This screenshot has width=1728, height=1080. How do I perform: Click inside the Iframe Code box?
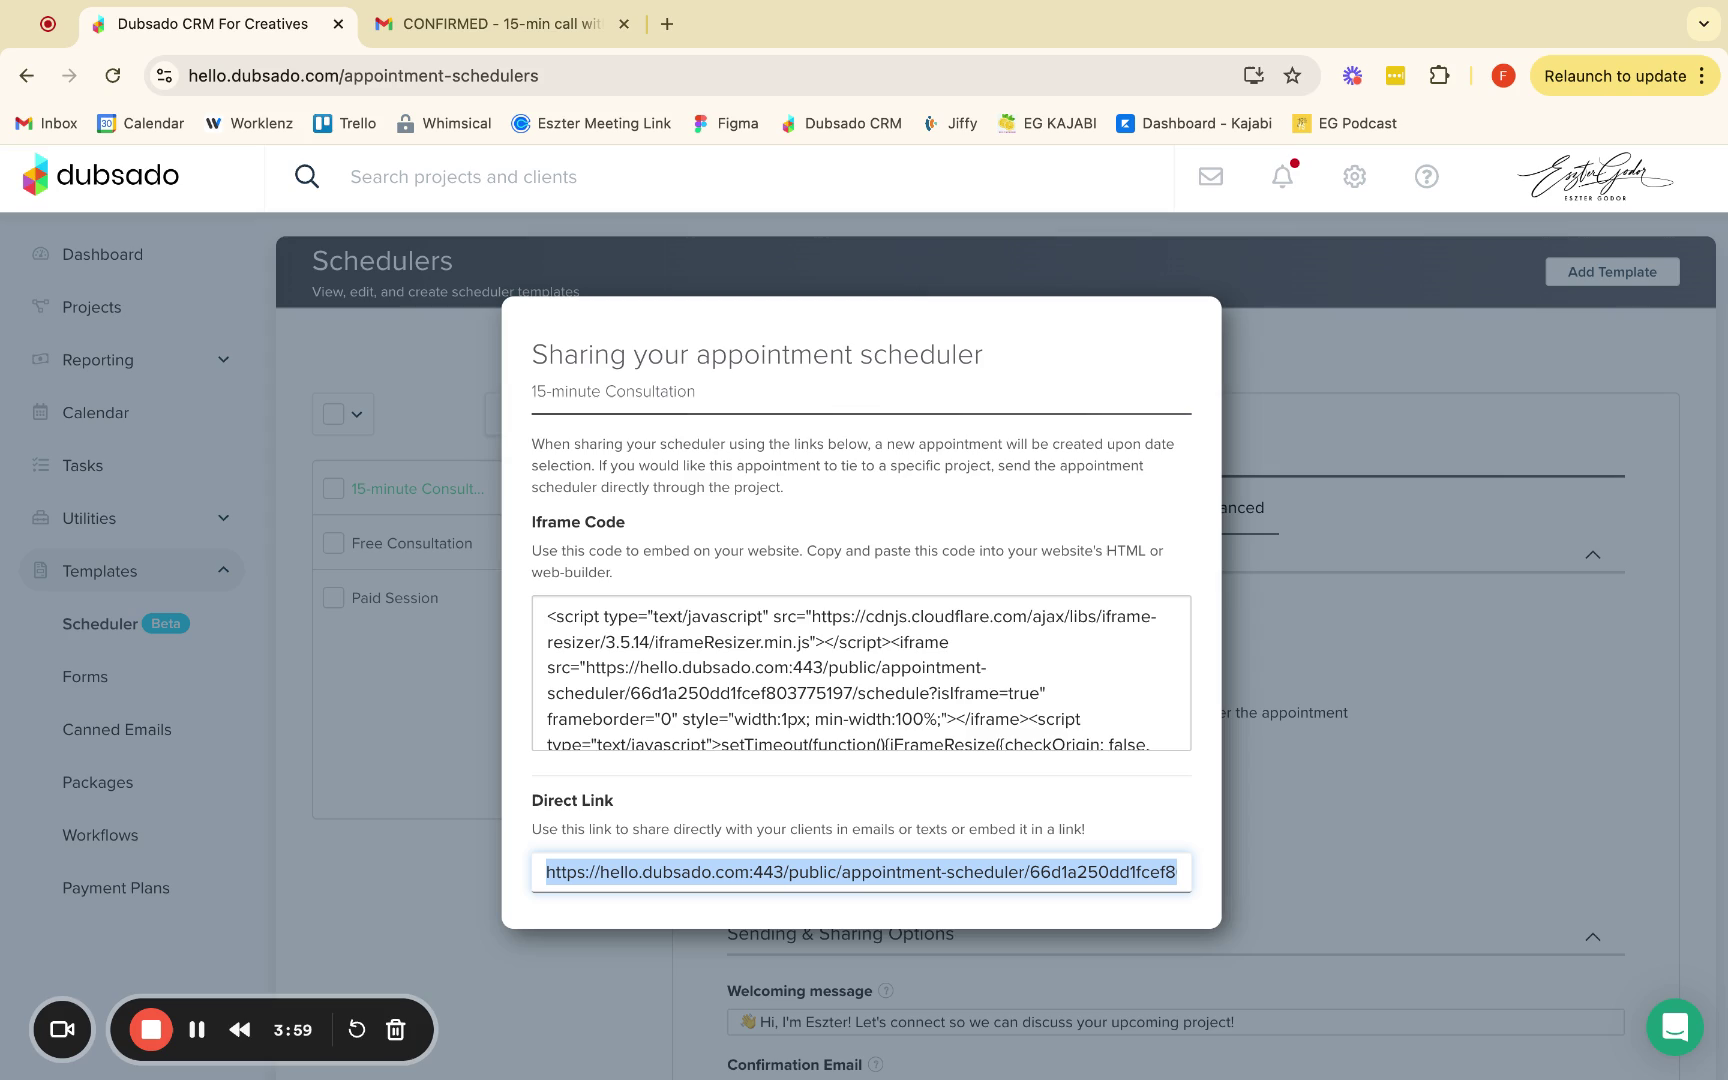861,673
